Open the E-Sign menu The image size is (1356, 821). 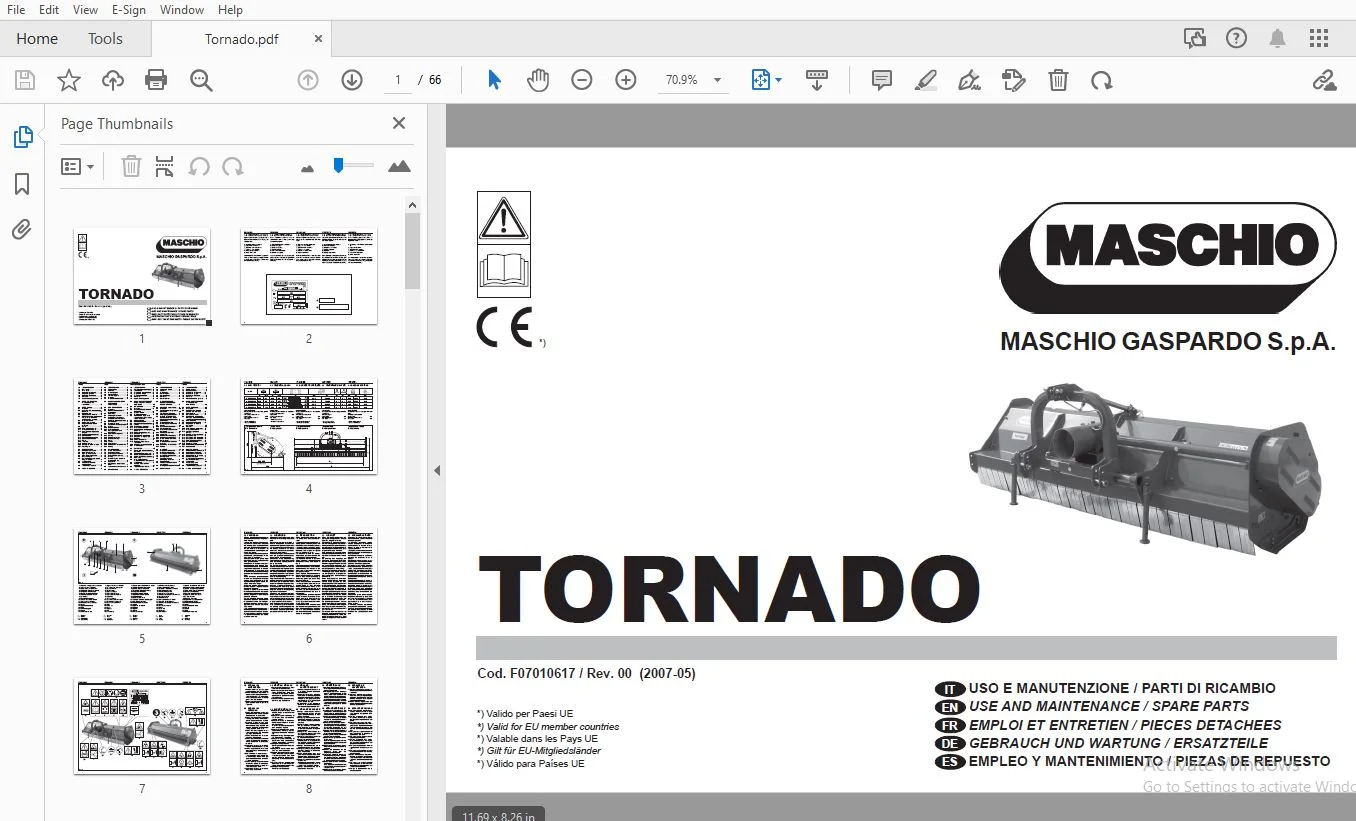click(129, 10)
